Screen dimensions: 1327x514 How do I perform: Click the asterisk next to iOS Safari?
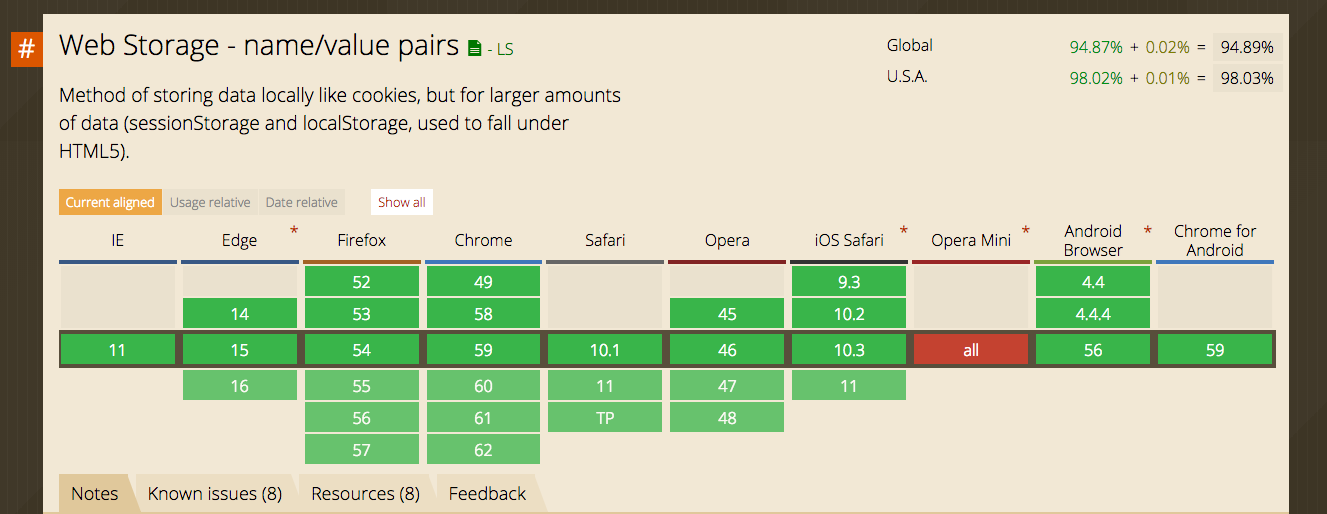click(x=904, y=232)
